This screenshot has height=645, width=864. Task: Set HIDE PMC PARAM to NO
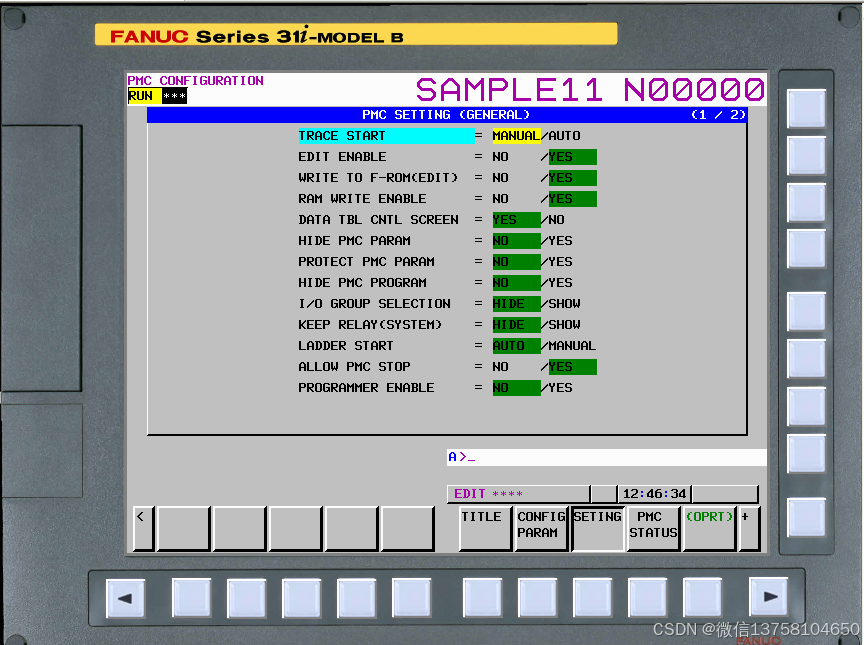(x=516, y=241)
